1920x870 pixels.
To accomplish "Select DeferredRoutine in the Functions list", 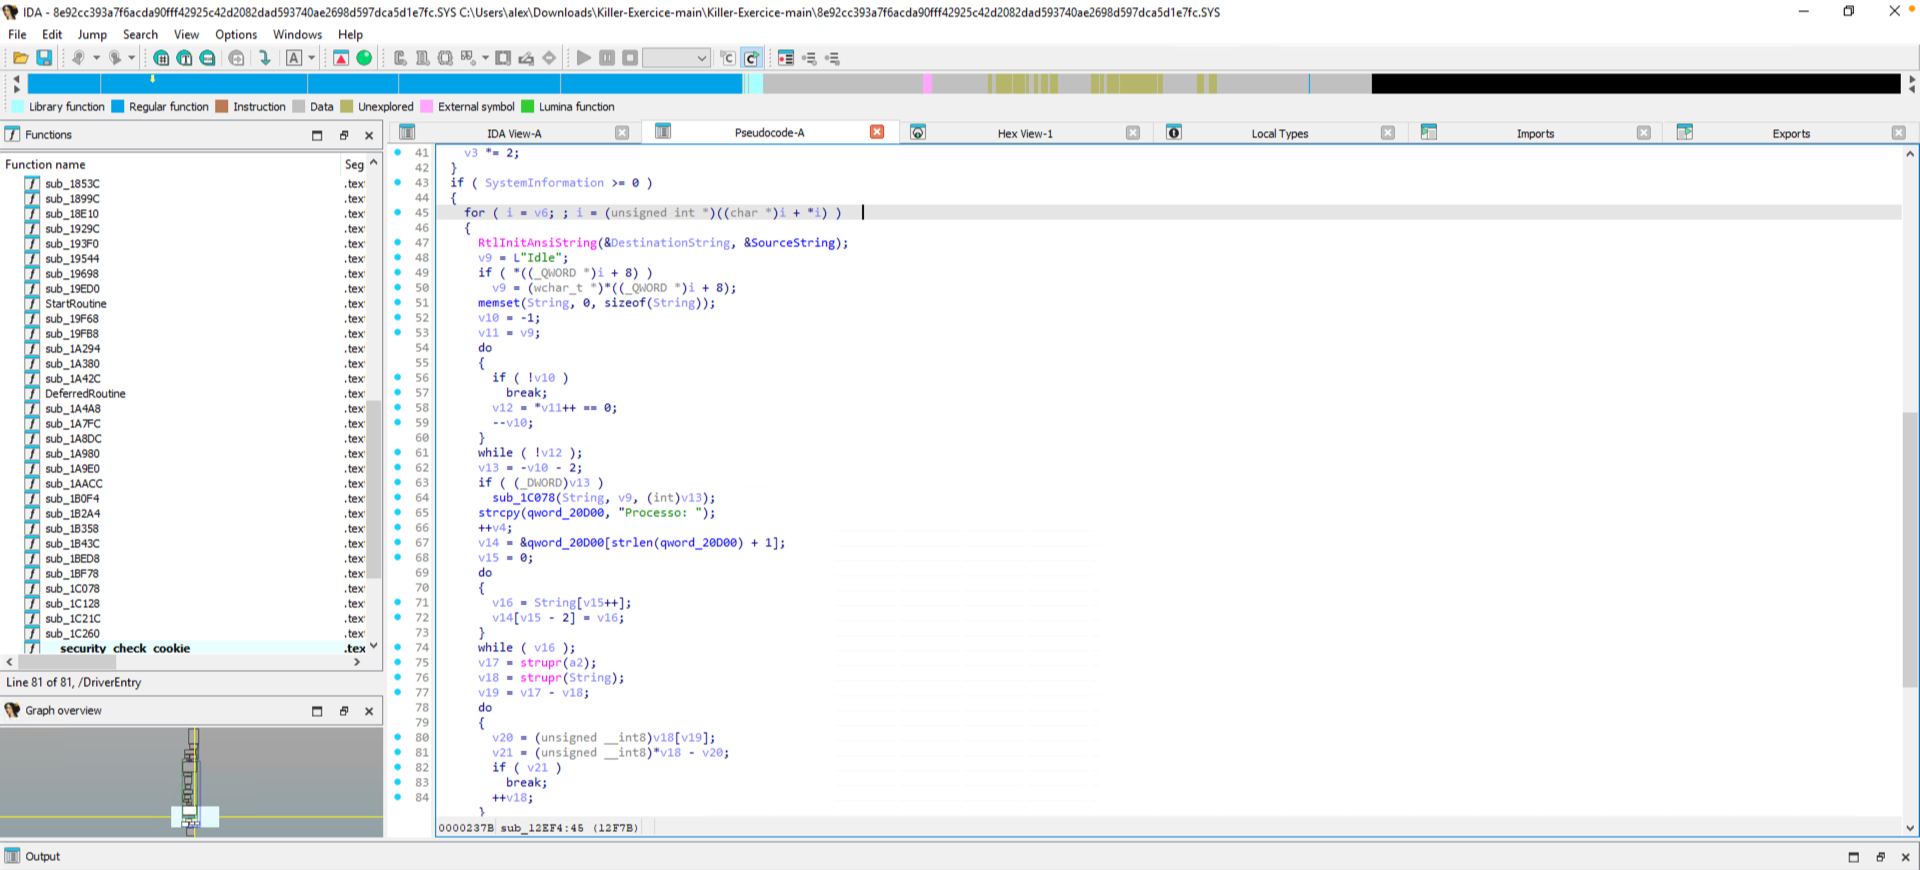I will click(x=85, y=394).
